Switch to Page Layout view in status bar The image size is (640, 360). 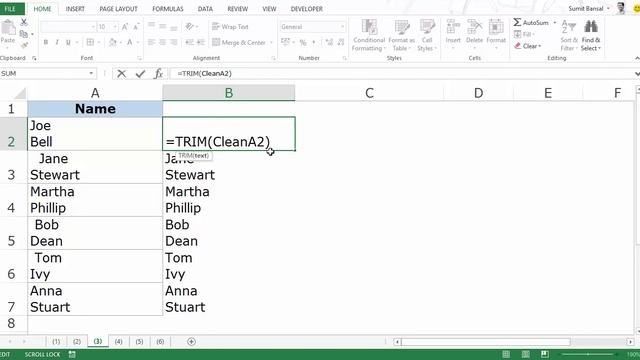[x=526, y=354]
